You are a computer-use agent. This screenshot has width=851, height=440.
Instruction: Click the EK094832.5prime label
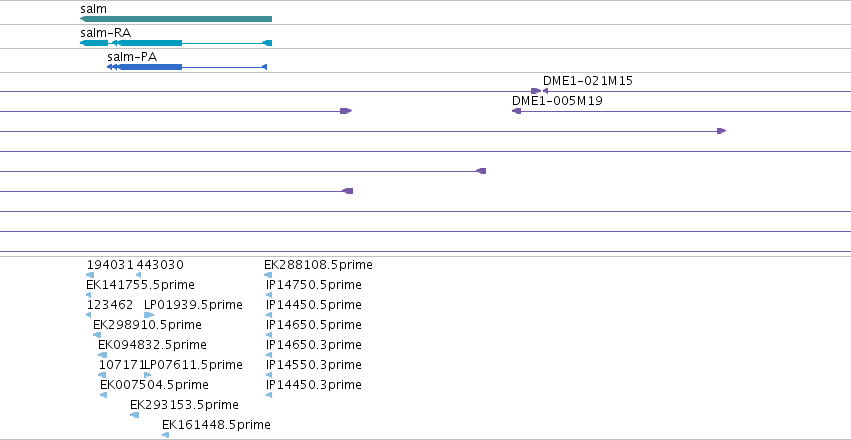point(153,345)
